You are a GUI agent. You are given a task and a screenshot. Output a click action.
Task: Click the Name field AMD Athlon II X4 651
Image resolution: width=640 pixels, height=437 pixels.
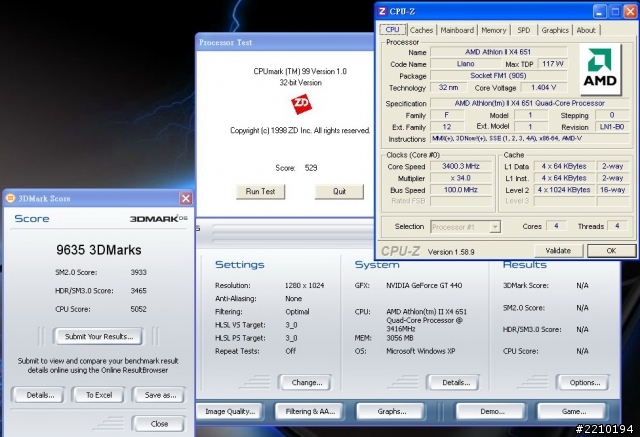coord(498,52)
